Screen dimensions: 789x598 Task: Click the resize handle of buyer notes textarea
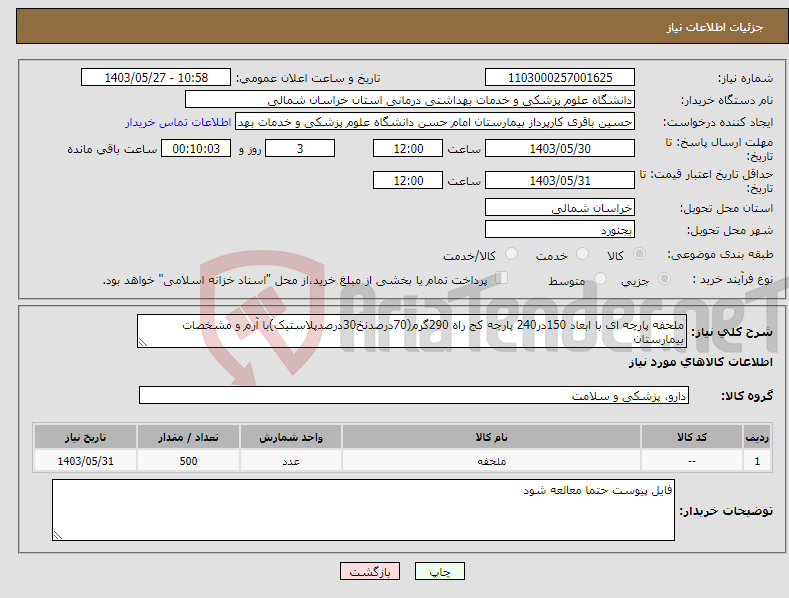(58, 535)
